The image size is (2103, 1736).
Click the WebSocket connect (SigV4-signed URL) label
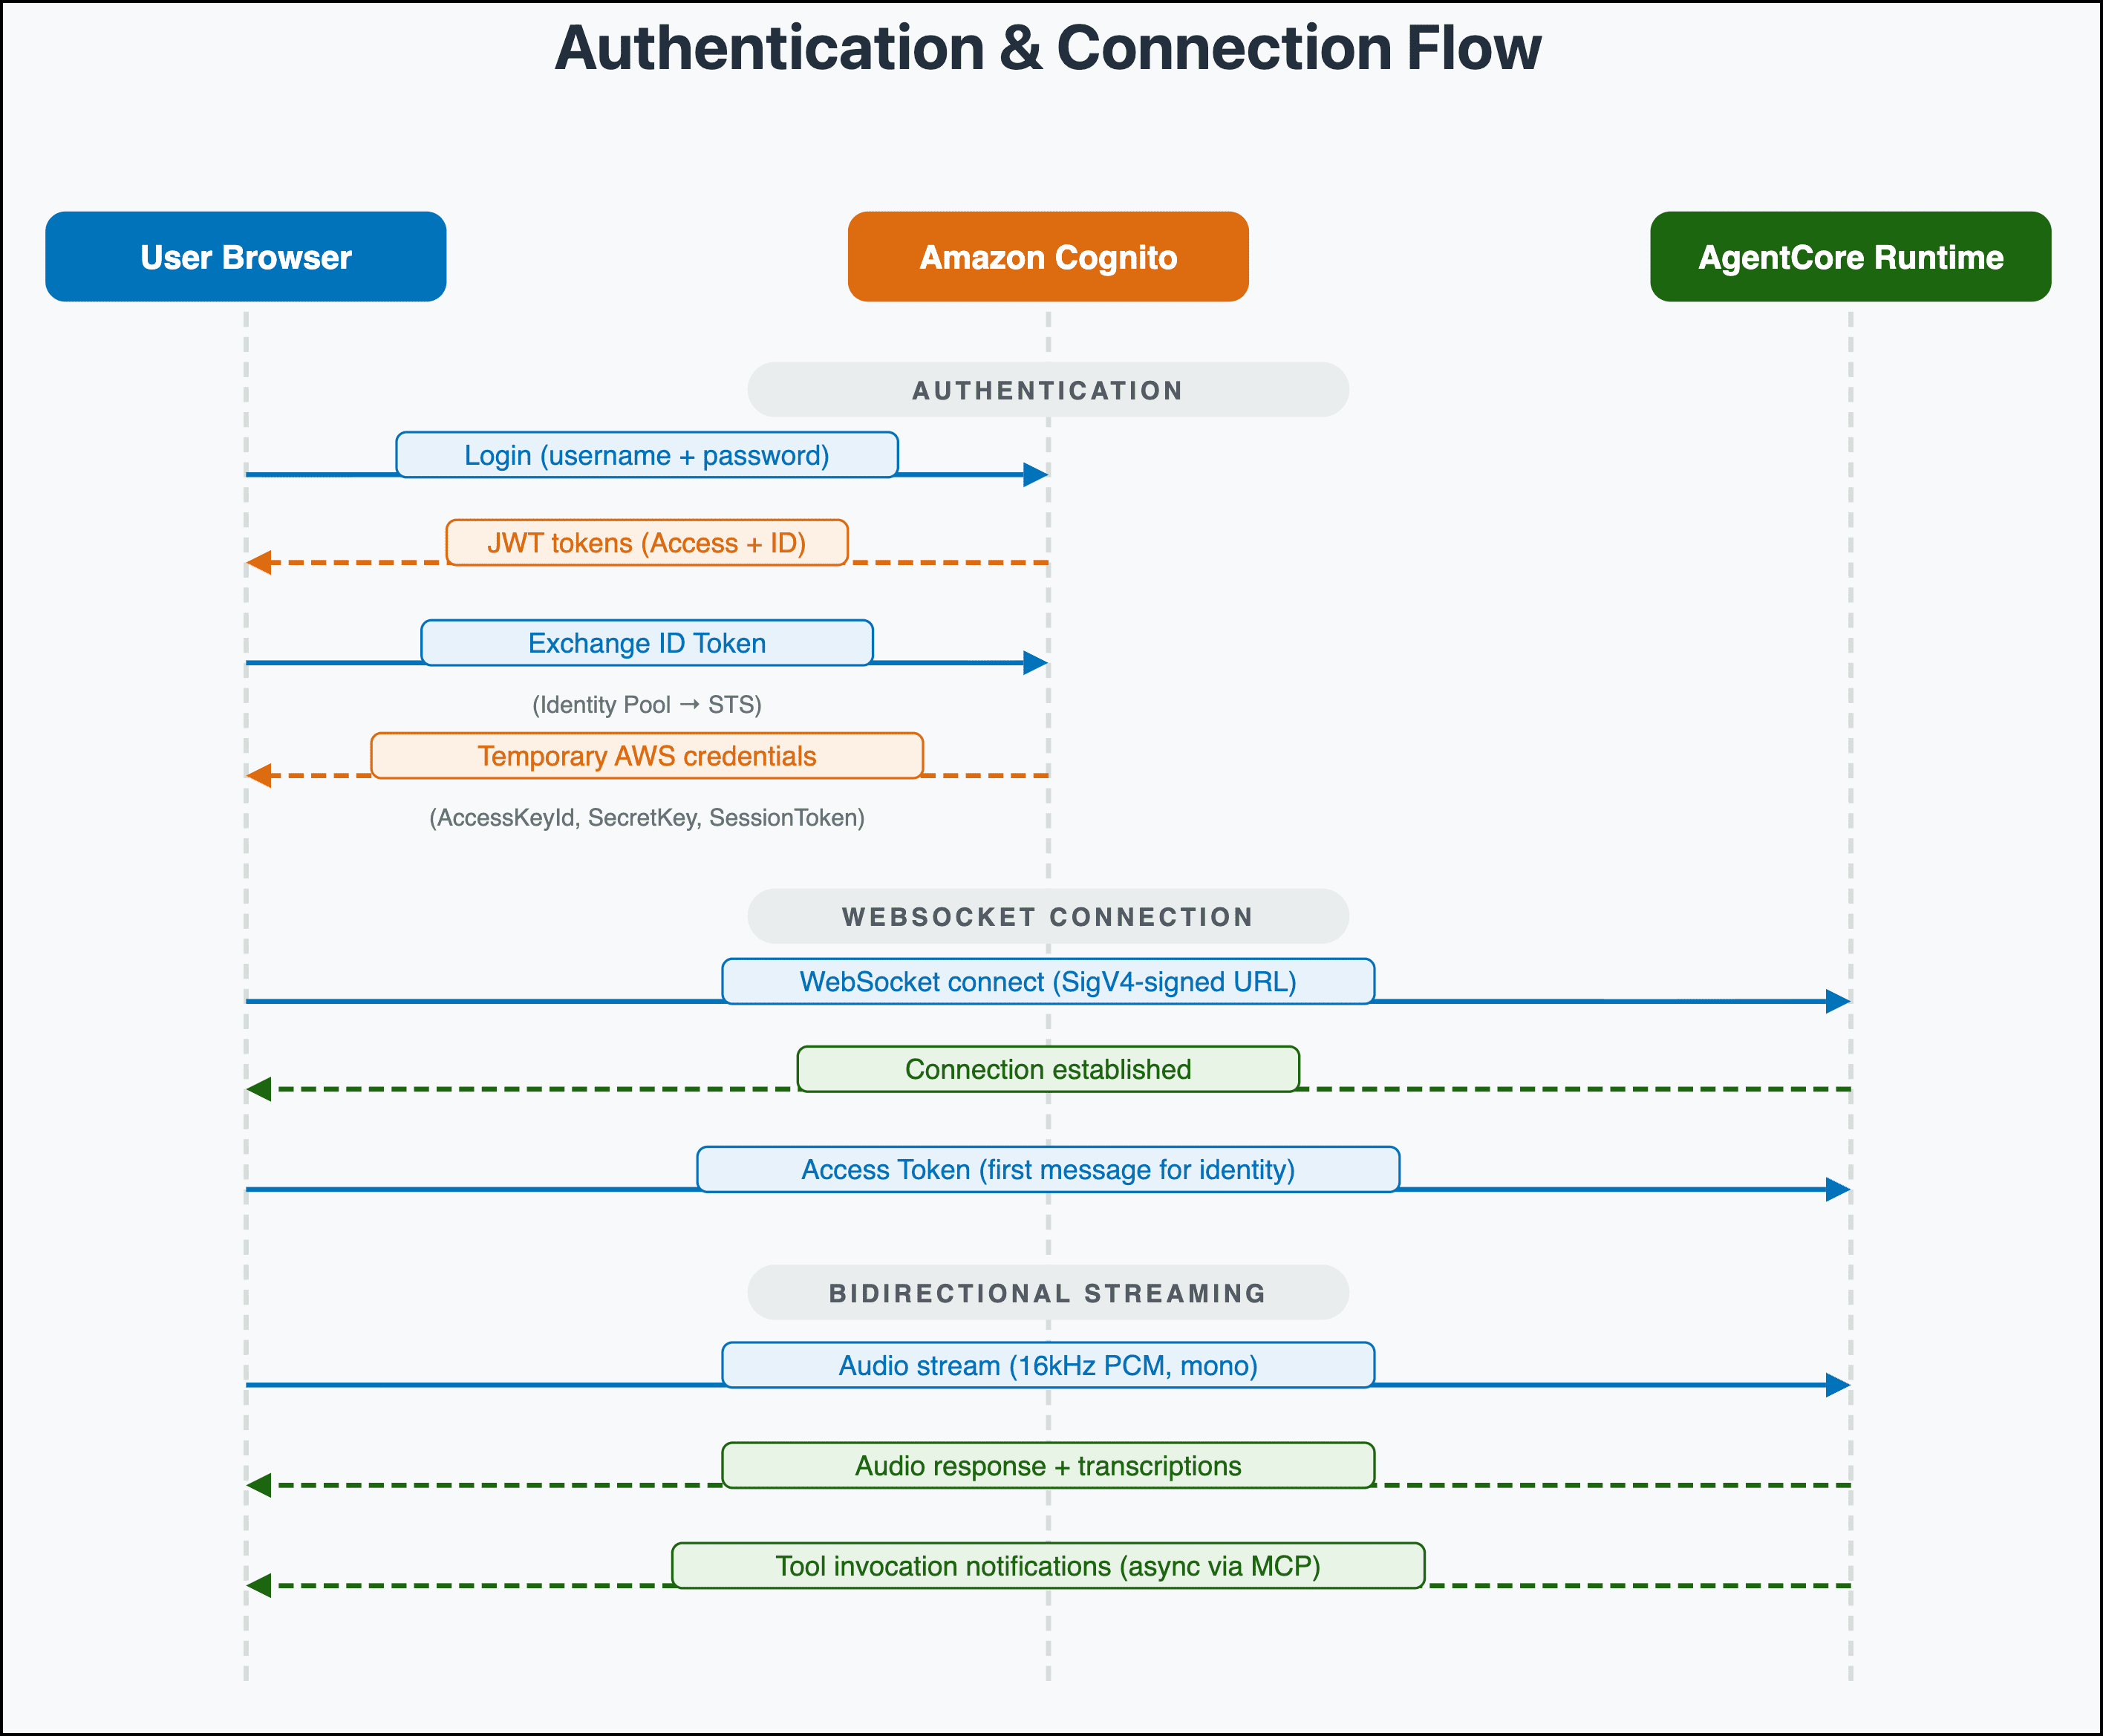point(1047,981)
